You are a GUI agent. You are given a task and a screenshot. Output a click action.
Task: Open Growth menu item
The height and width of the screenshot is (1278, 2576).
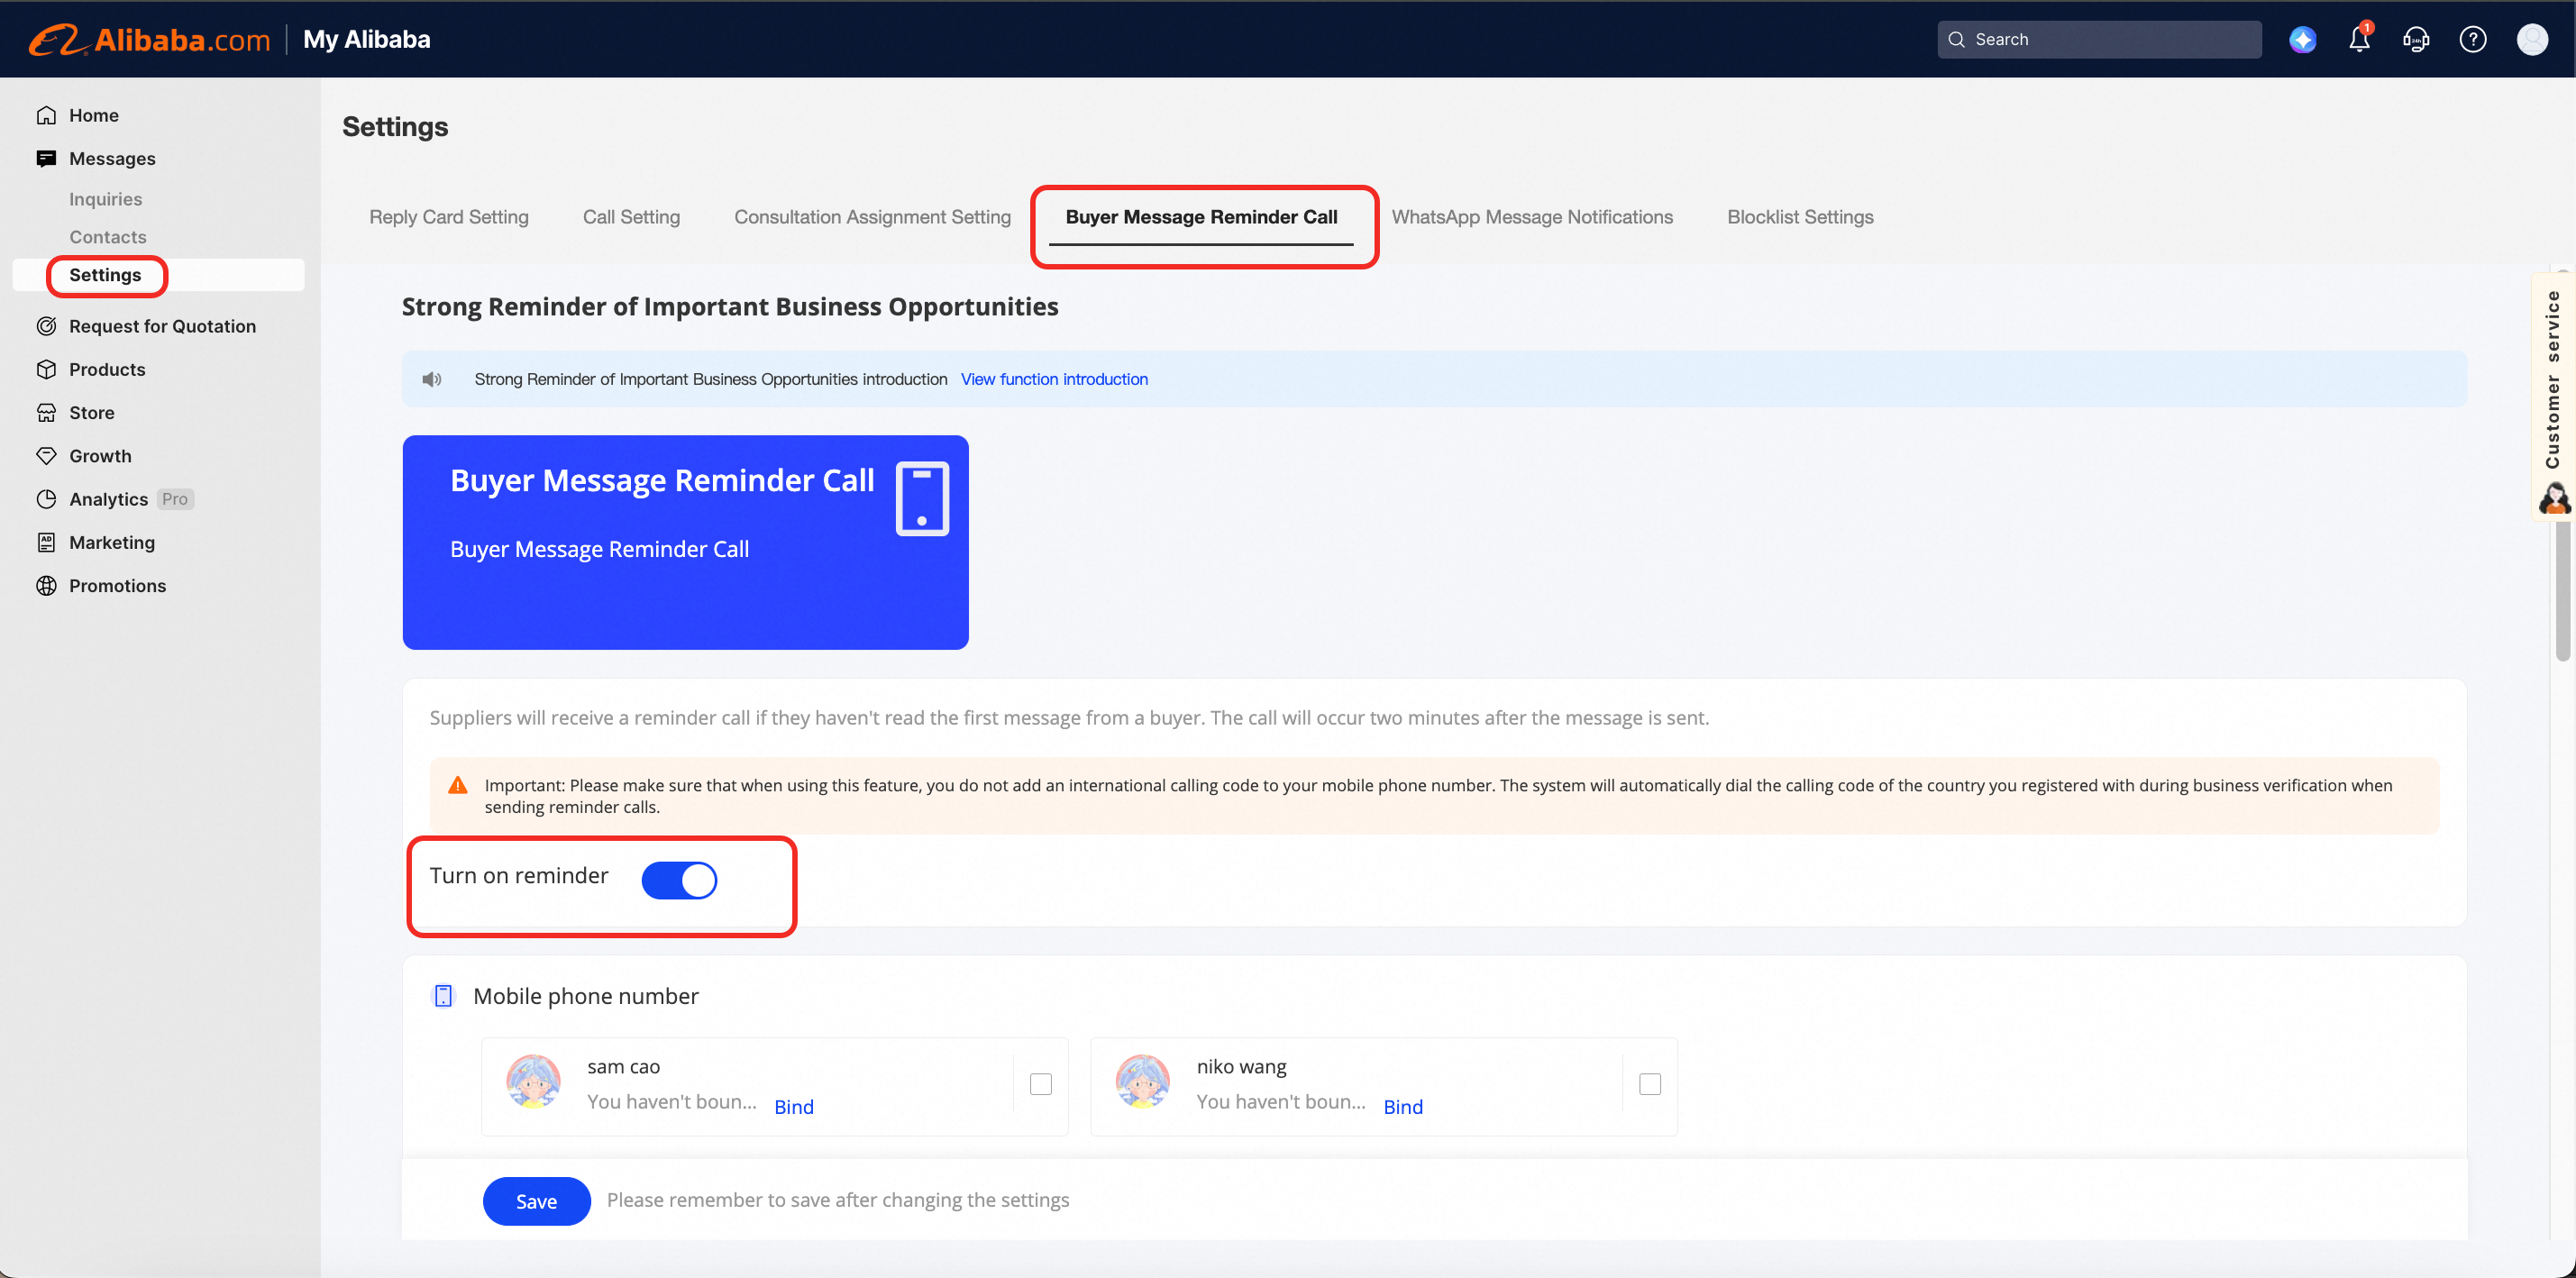click(x=99, y=455)
